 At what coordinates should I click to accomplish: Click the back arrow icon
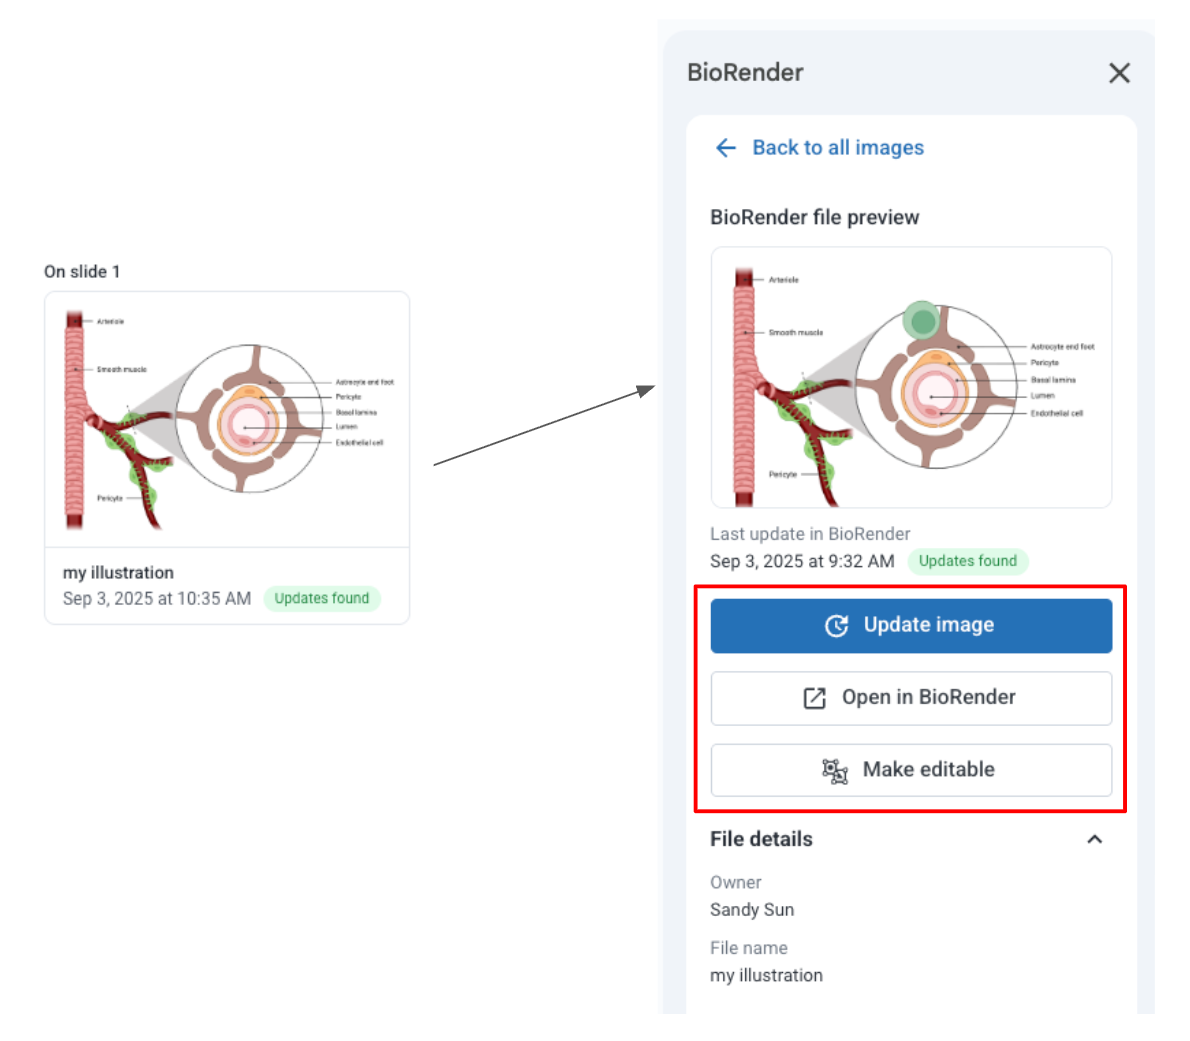726,148
